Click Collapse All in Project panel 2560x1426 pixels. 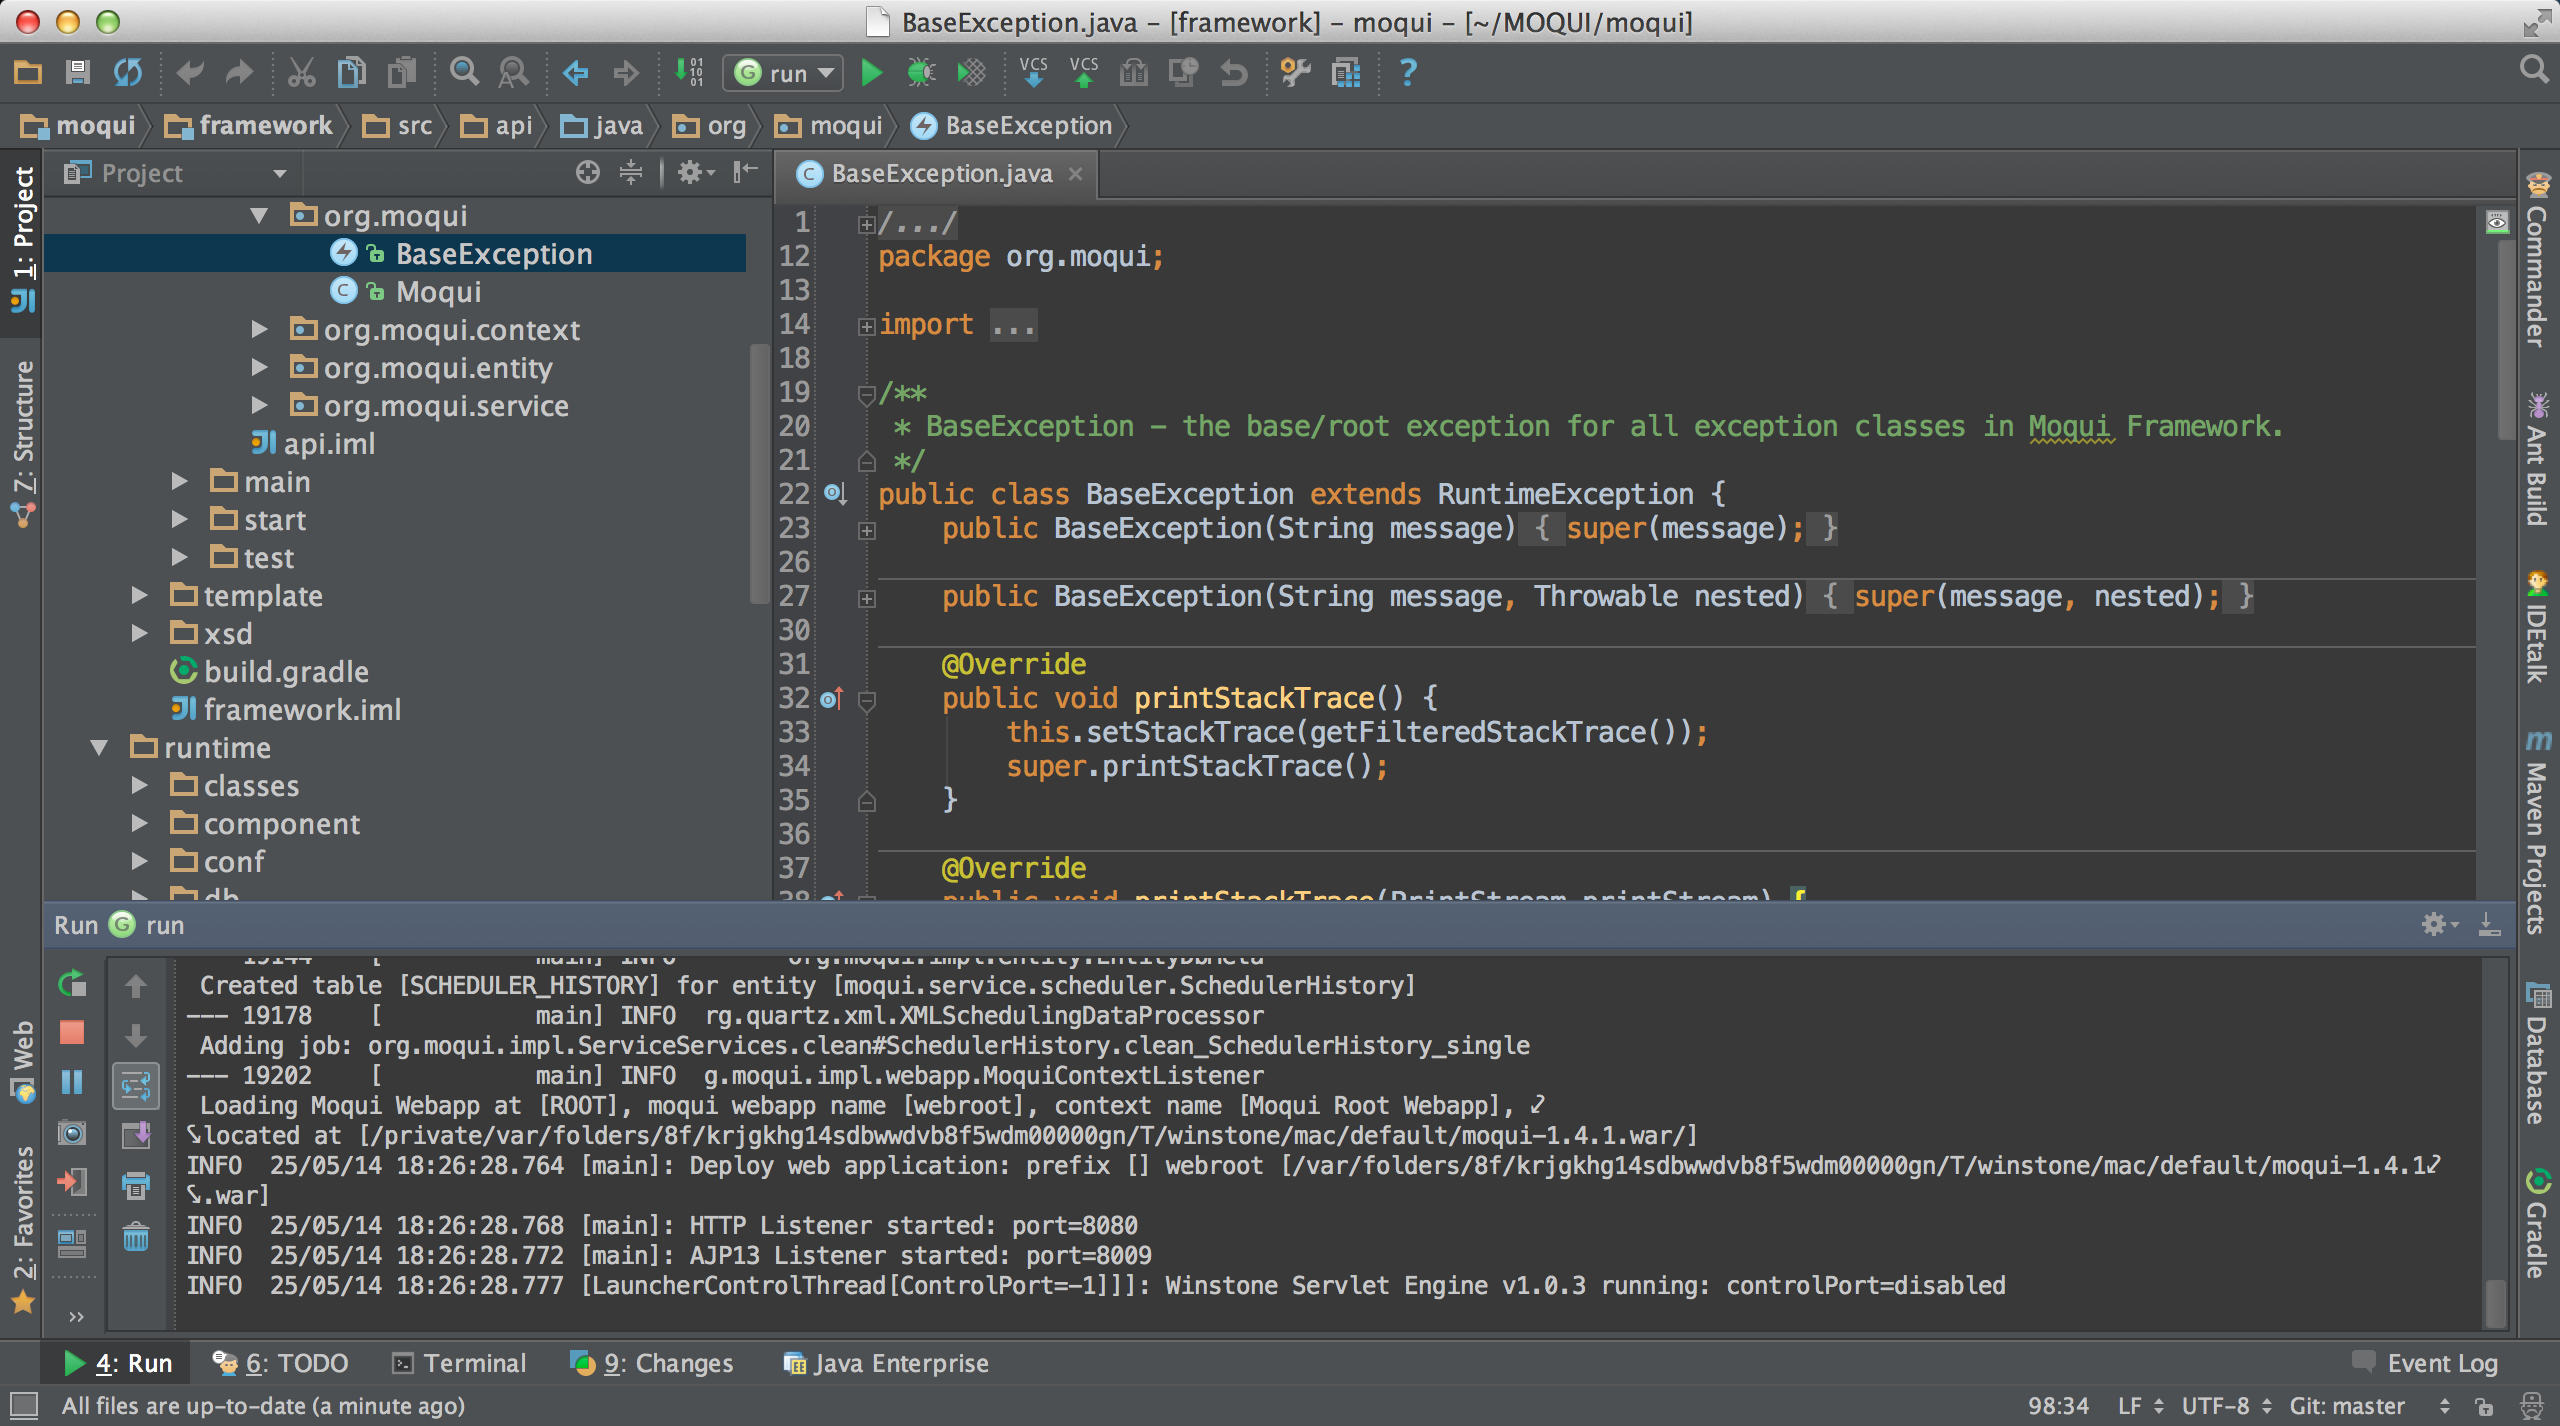tap(631, 173)
